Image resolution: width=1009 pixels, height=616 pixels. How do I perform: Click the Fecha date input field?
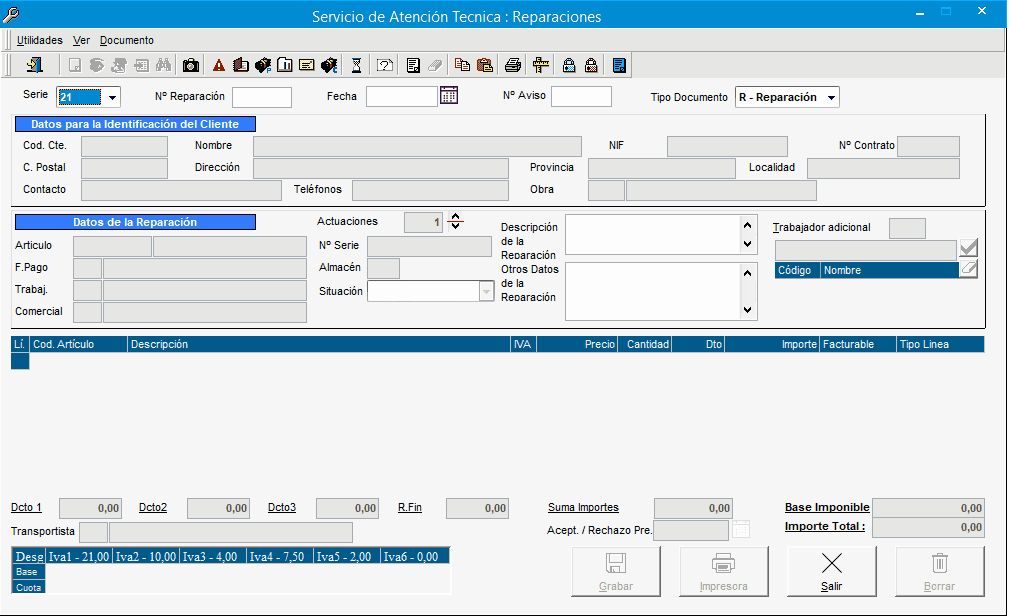coord(402,97)
